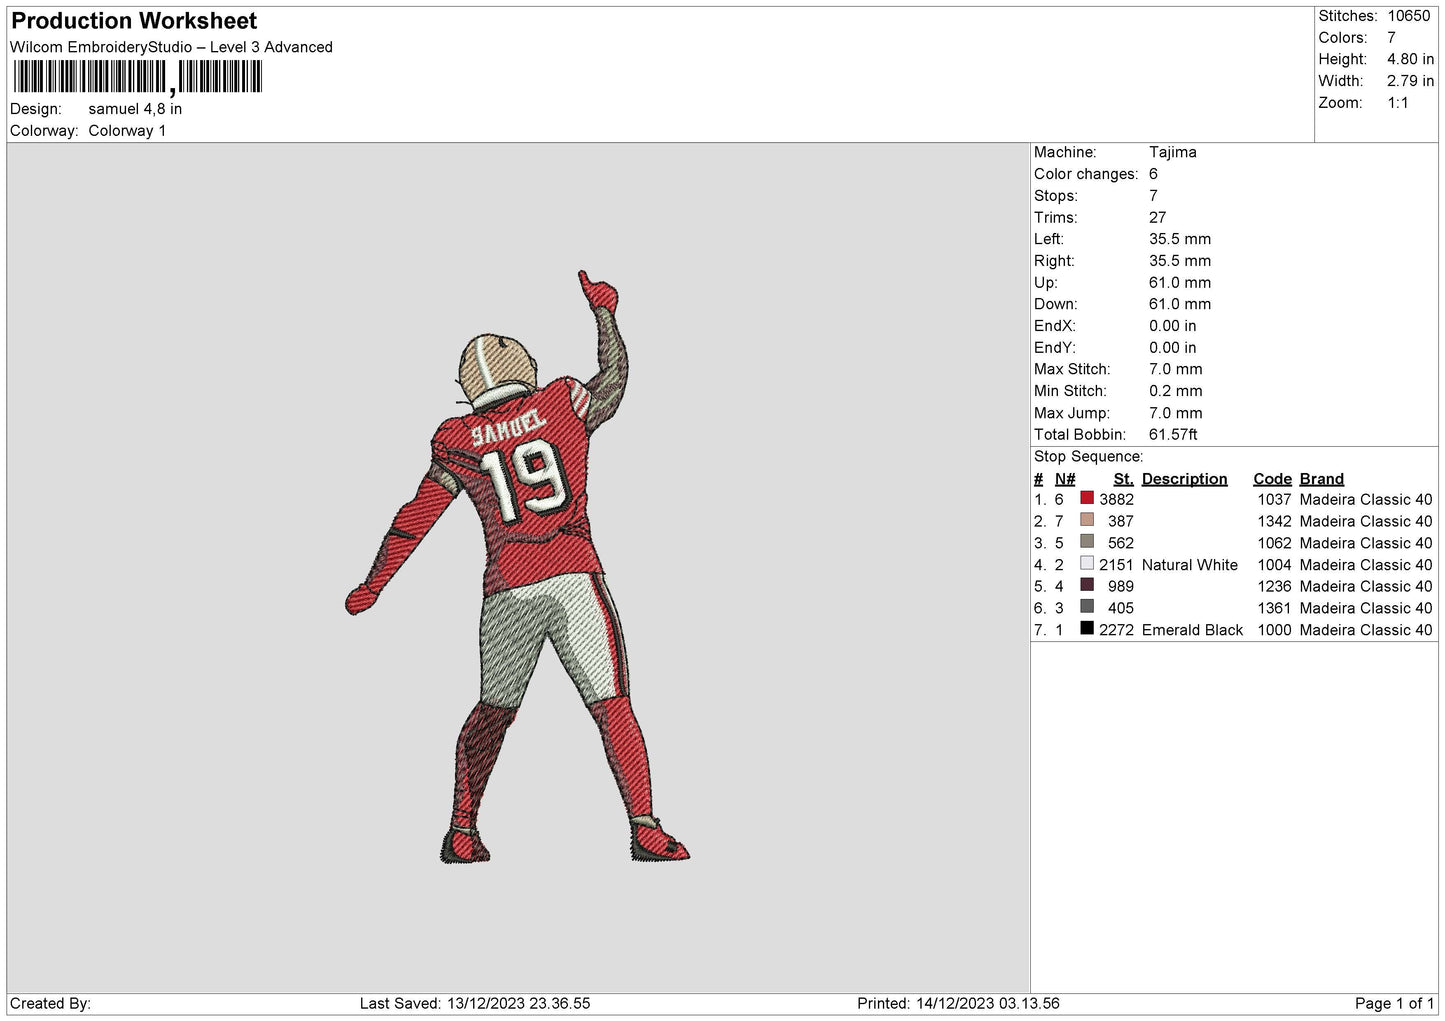
Task: Click the 'Colorway 1' value
Action: point(127,131)
